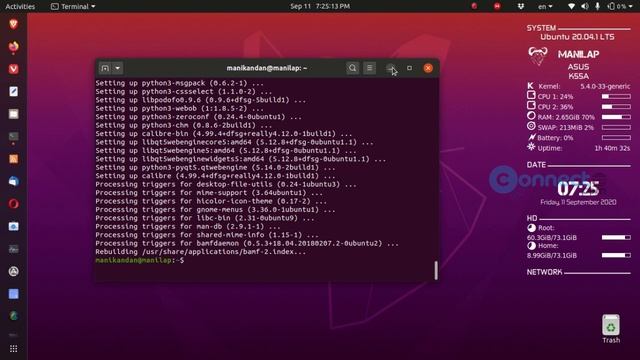Viewport: 640px width, 360px height.
Task: Click the 'Rebuilding /usr/share/applications' line
Action: point(200,251)
